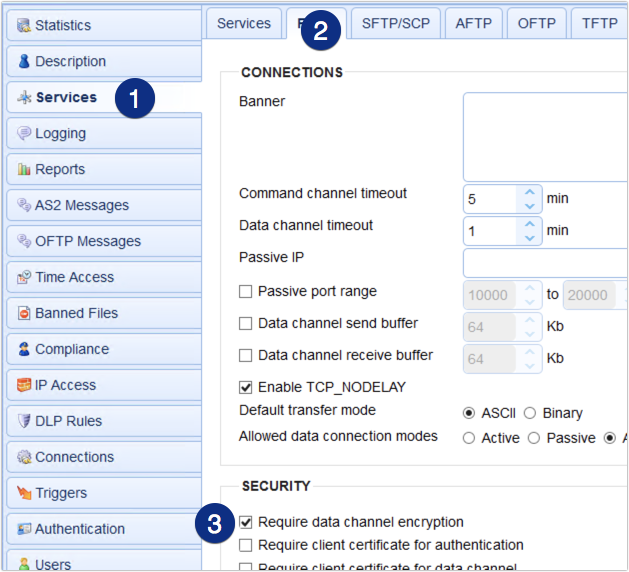Click the IP Access icon
The image size is (629, 572).
[x=24, y=385]
